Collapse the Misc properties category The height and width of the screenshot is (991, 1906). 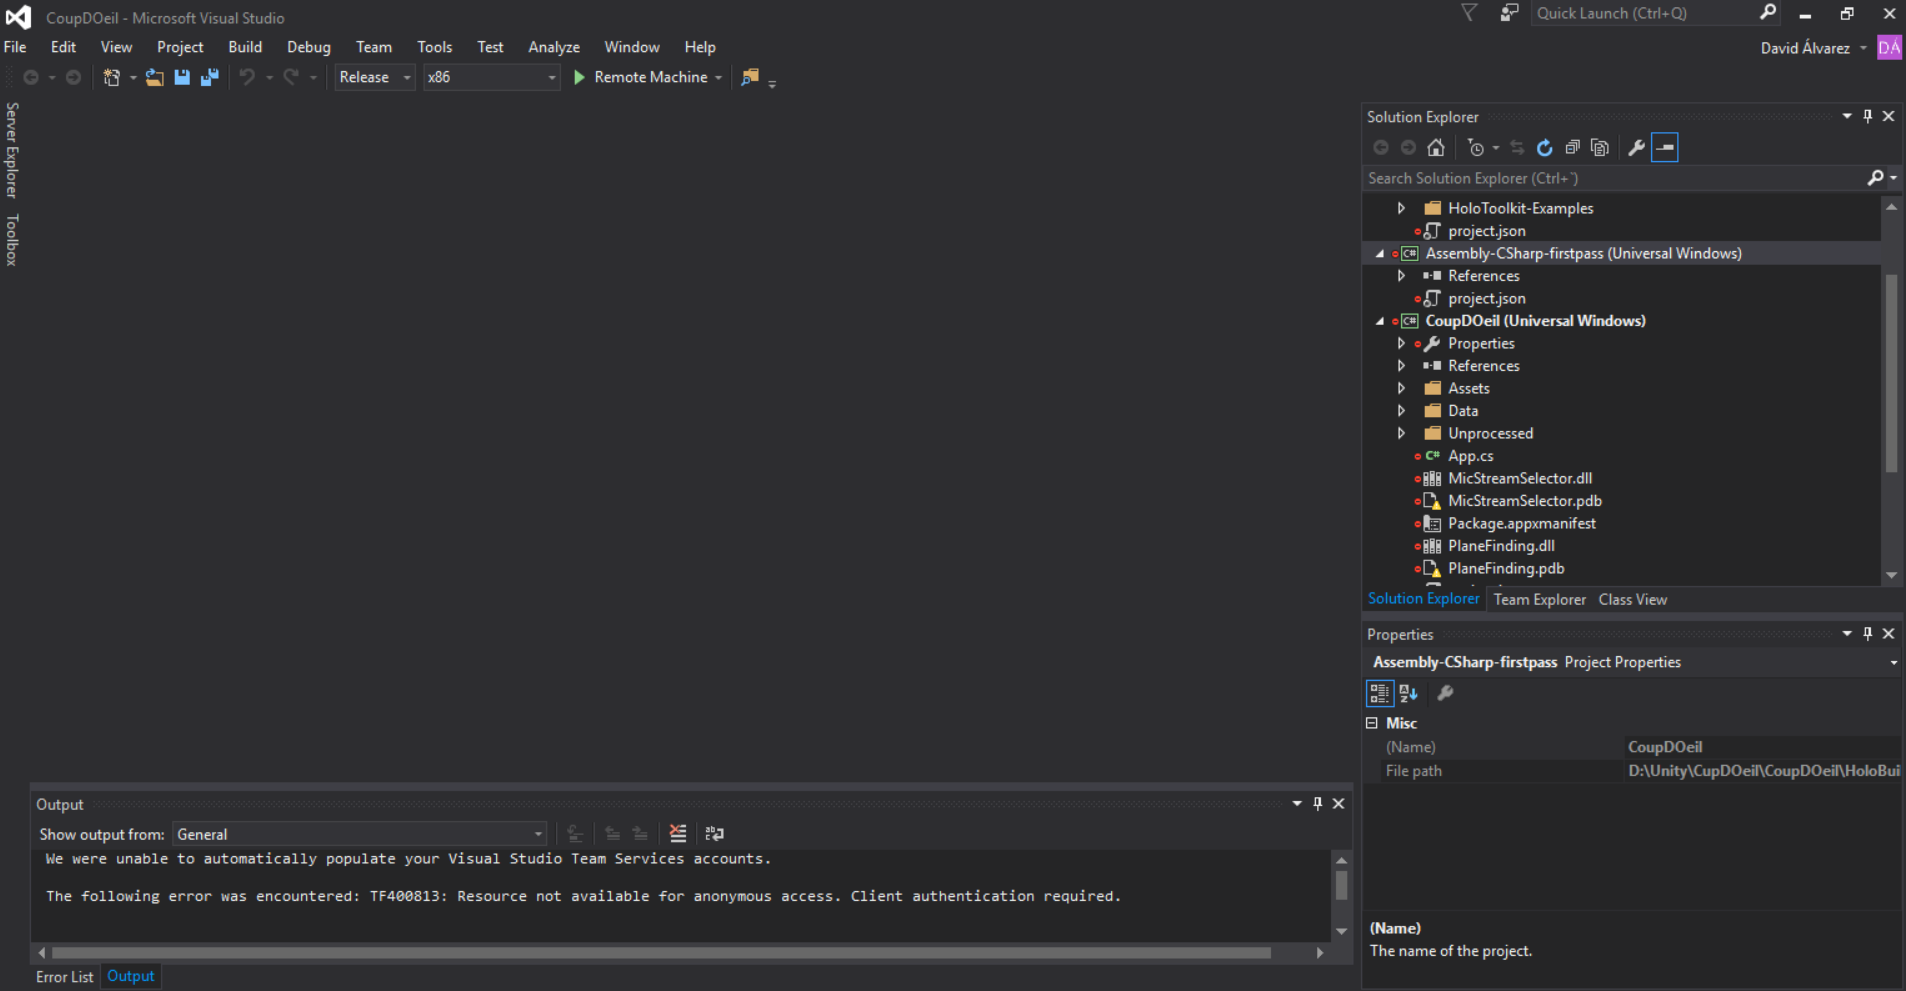coord(1372,723)
